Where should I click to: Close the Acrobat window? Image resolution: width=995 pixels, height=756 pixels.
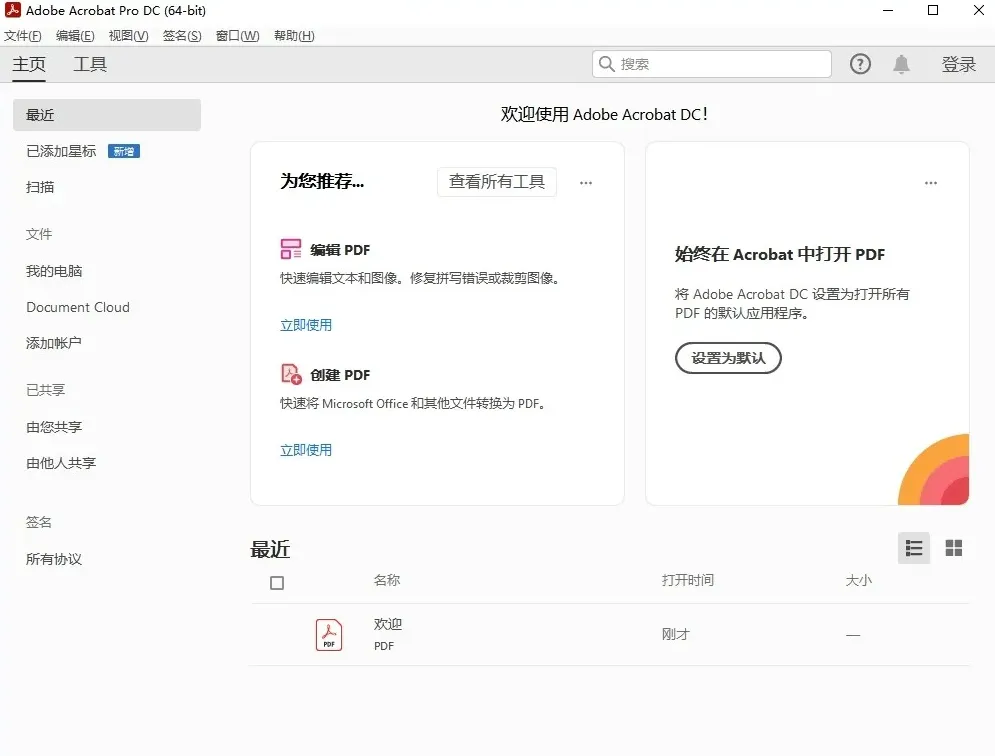point(979,10)
